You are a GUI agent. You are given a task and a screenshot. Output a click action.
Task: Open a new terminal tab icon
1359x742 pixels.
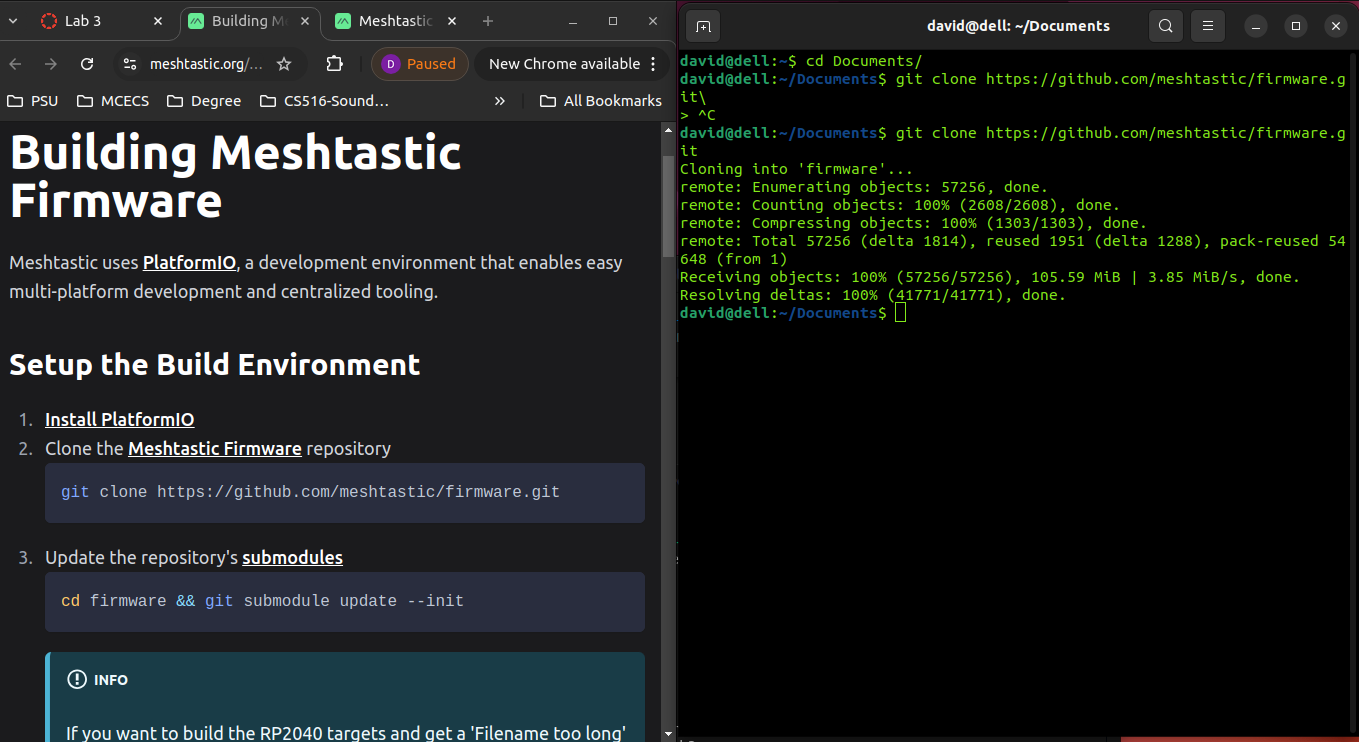[703, 27]
